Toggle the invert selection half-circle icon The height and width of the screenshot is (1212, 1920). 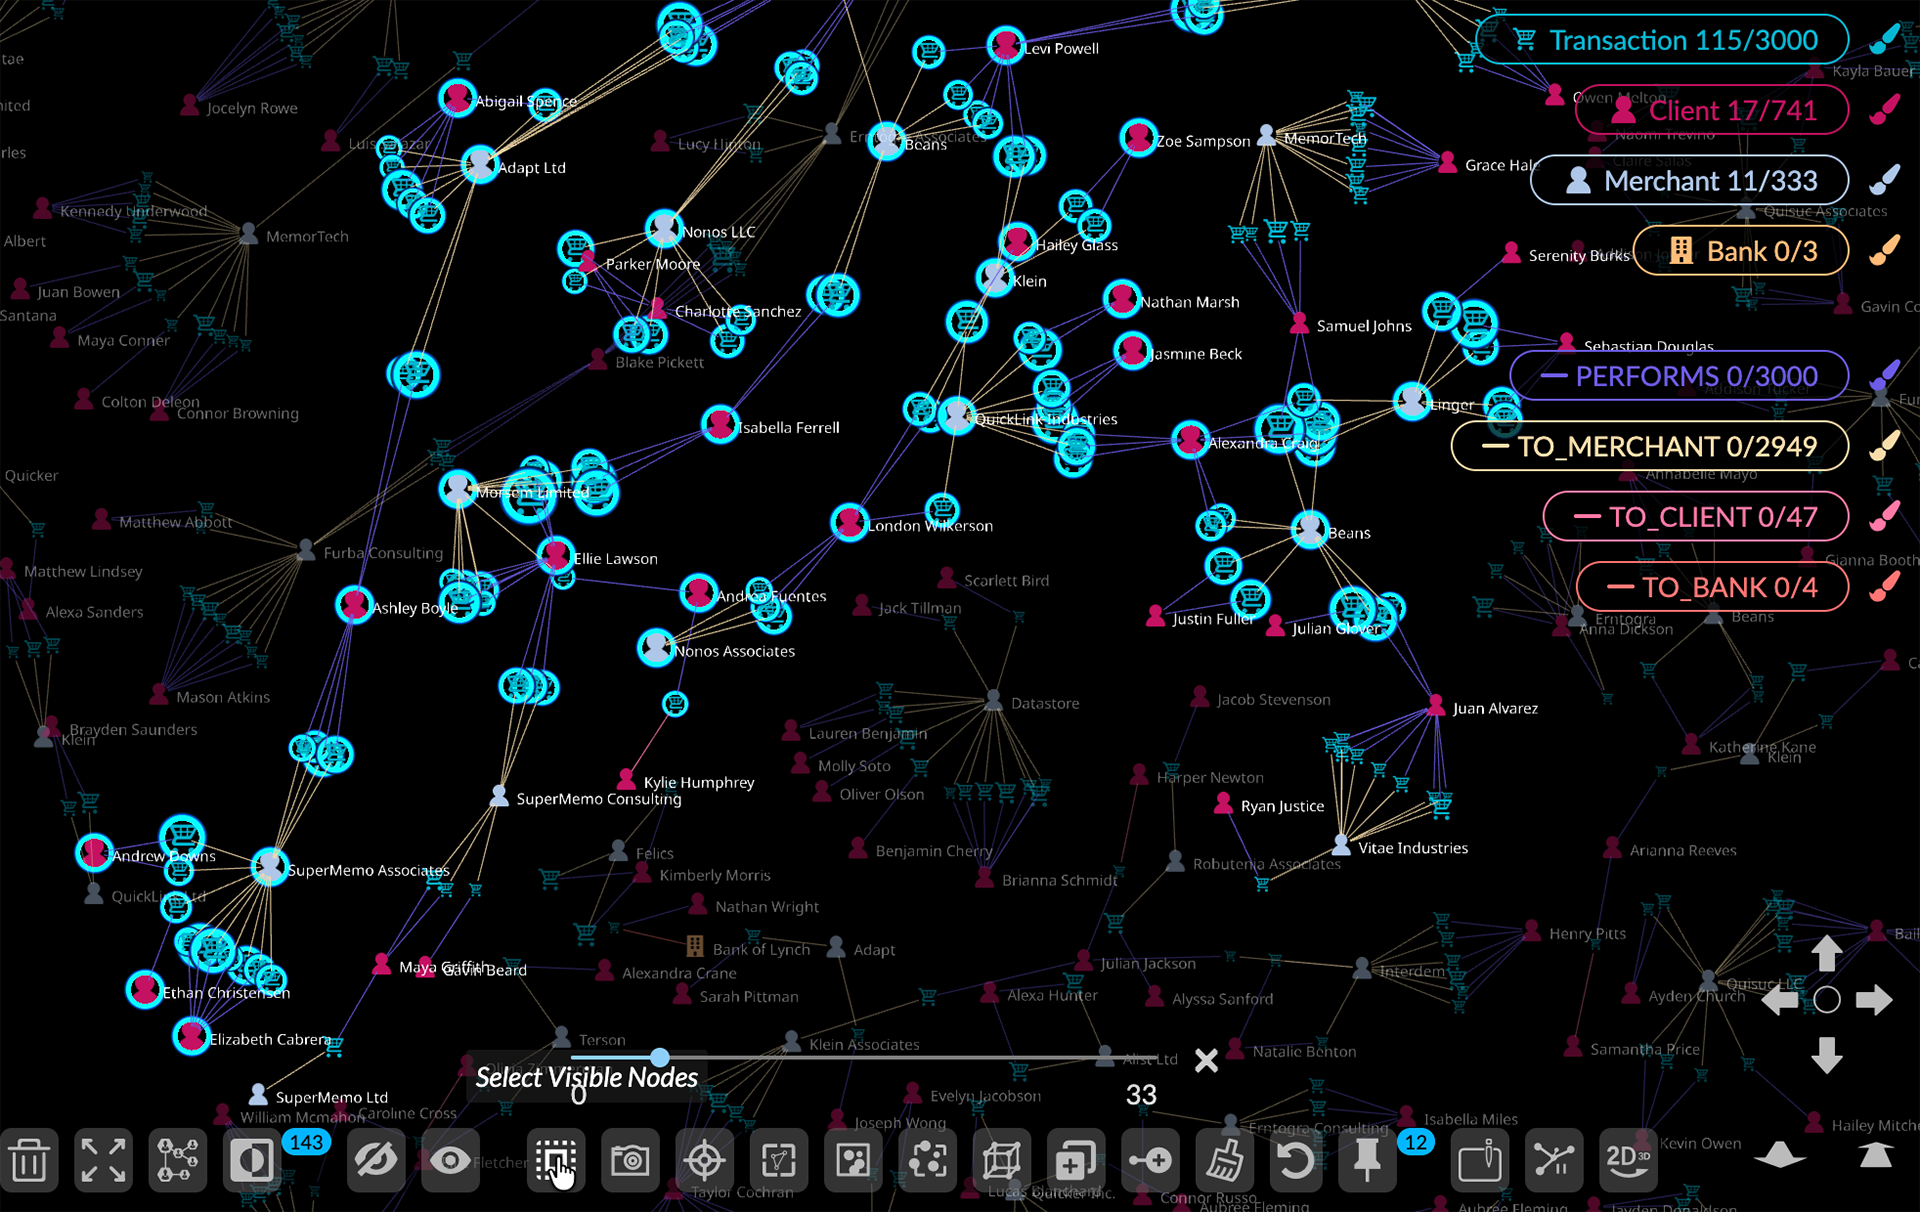(251, 1161)
